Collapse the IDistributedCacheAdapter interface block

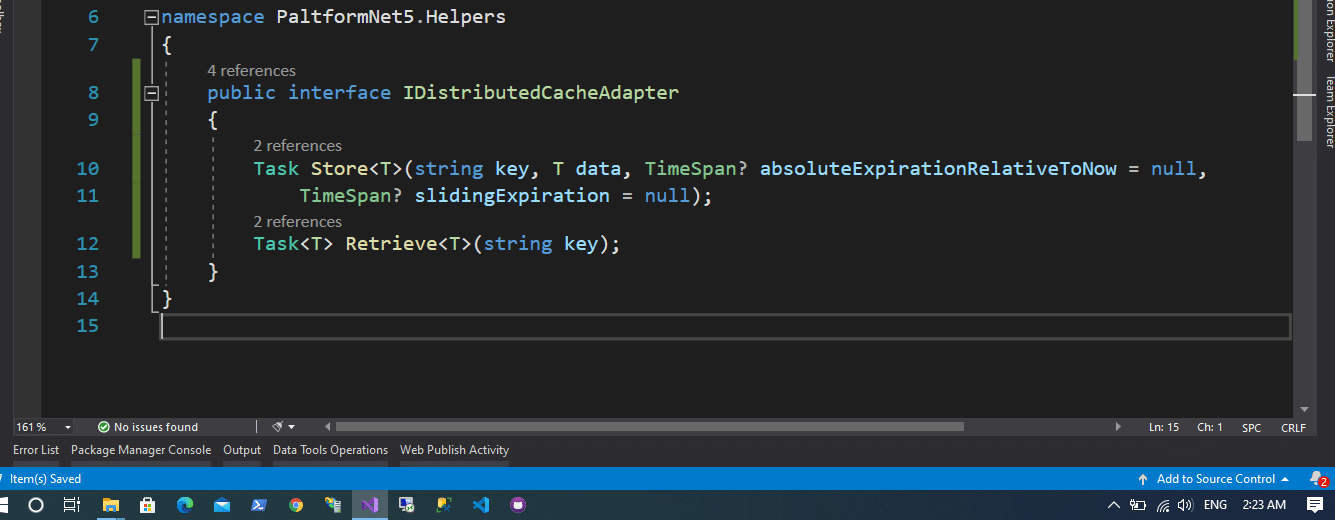(x=151, y=93)
